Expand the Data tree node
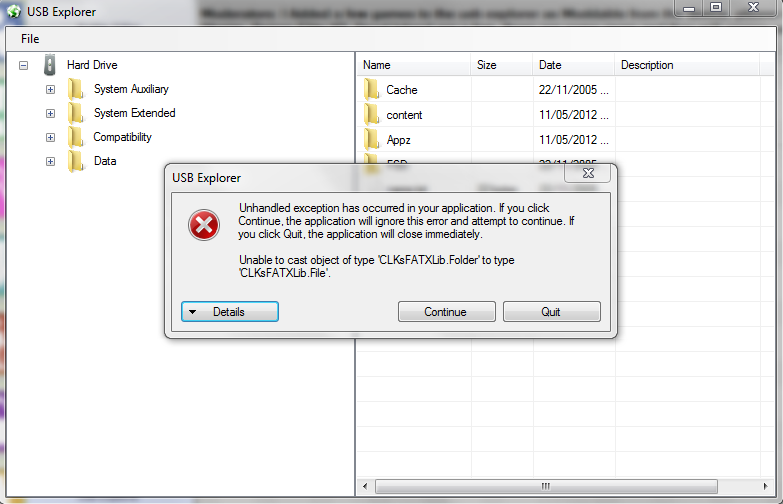Screen dimensions: 783x504 [x=50, y=161]
